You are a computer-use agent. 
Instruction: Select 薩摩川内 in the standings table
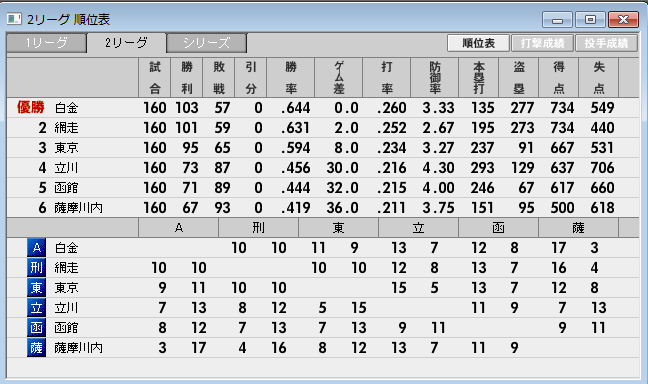click(79, 208)
